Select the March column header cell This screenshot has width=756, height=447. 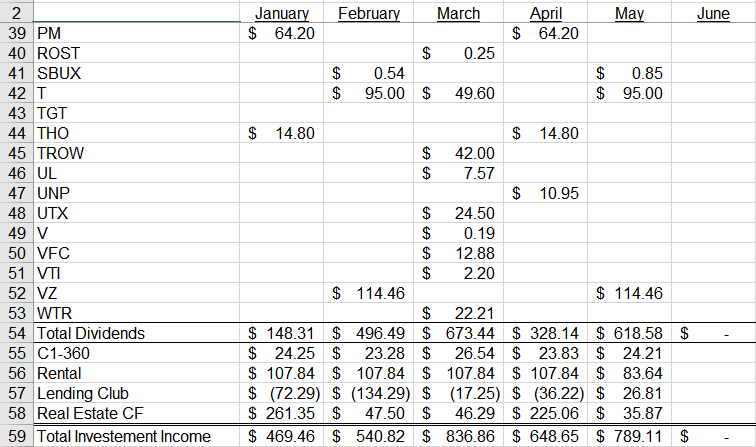coord(458,13)
